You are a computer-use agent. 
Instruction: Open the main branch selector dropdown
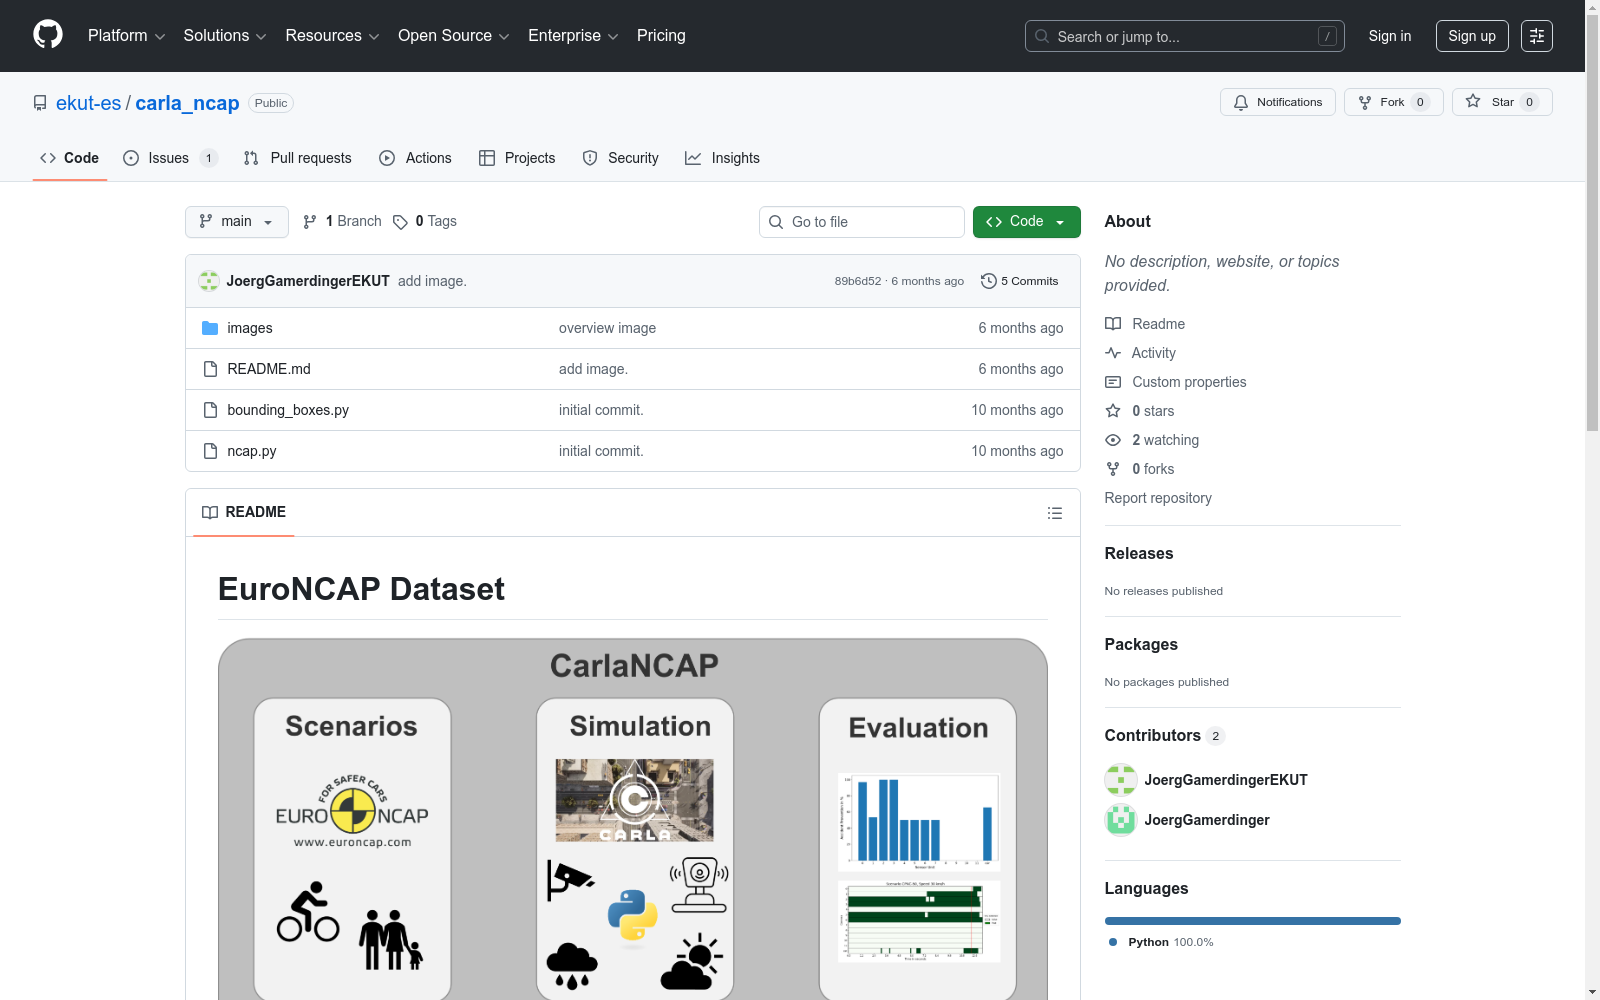(x=237, y=222)
